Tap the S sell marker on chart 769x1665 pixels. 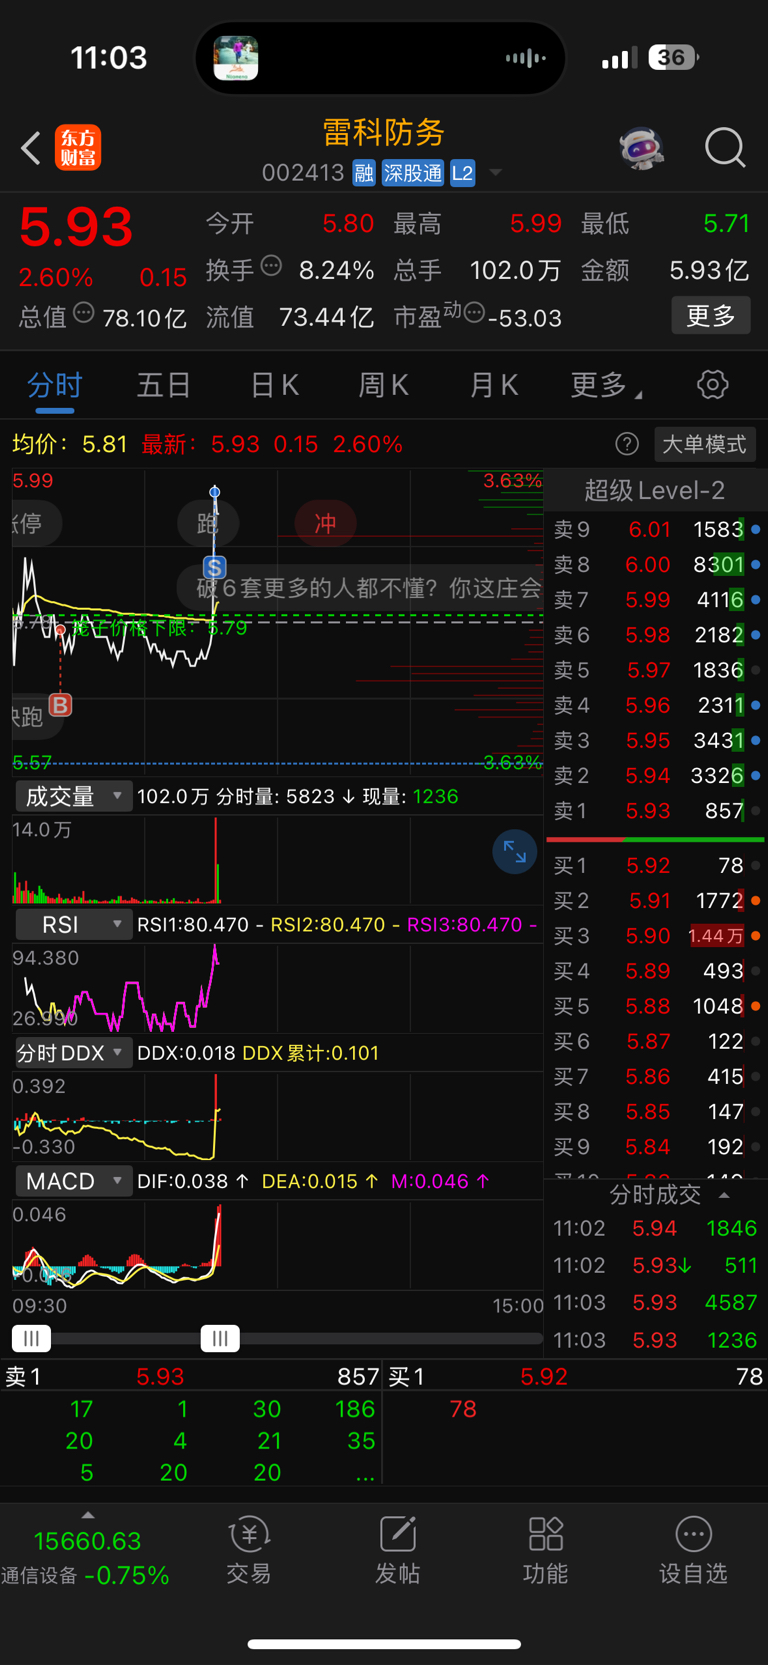click(214, 567)
